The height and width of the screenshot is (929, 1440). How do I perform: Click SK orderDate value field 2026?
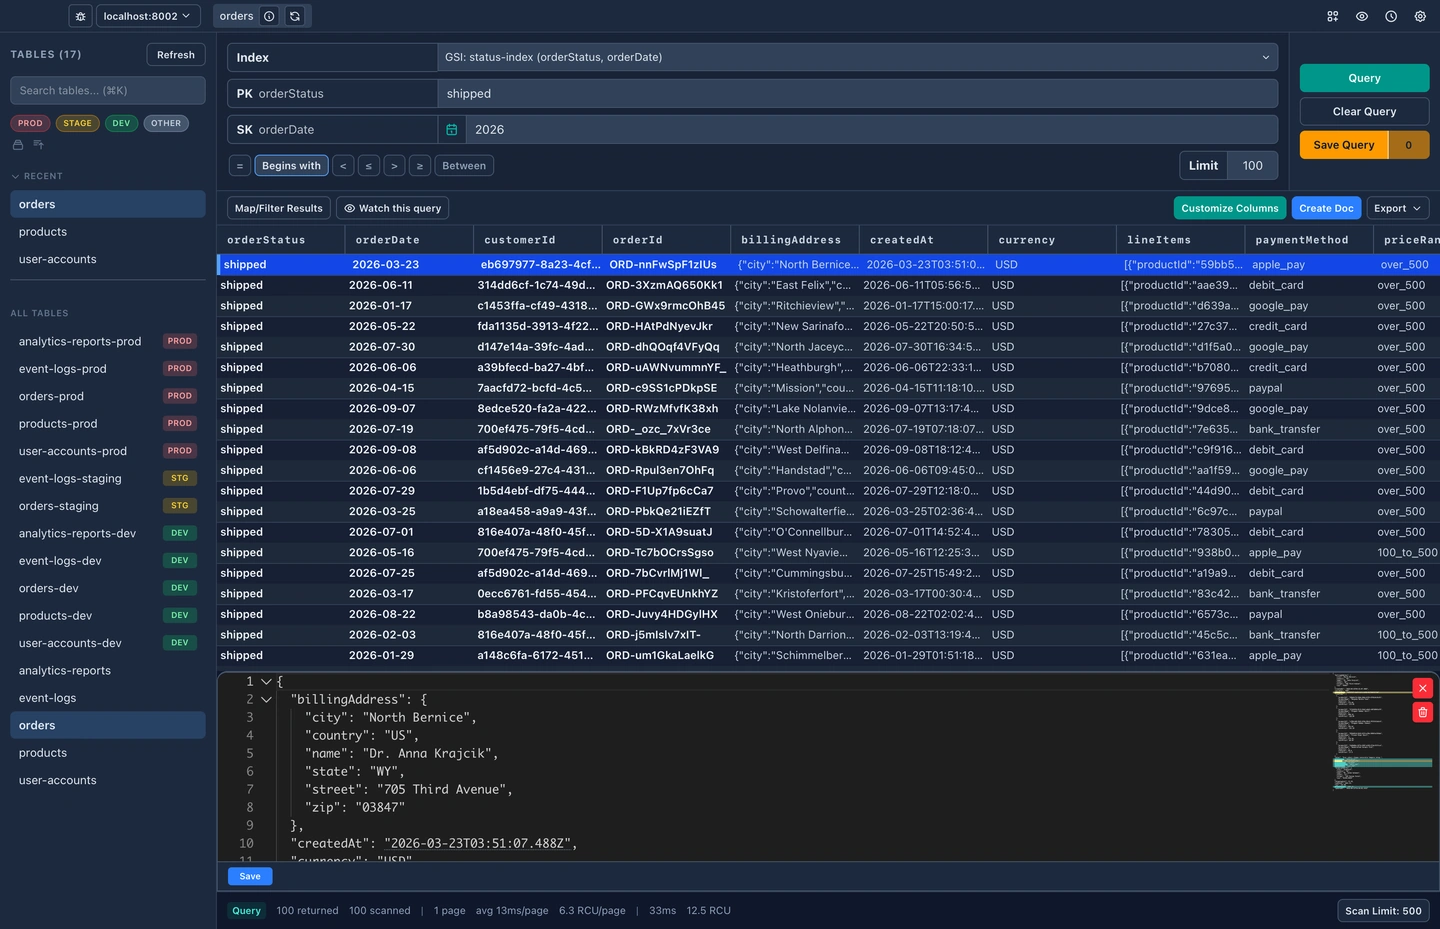coord(871,129)
